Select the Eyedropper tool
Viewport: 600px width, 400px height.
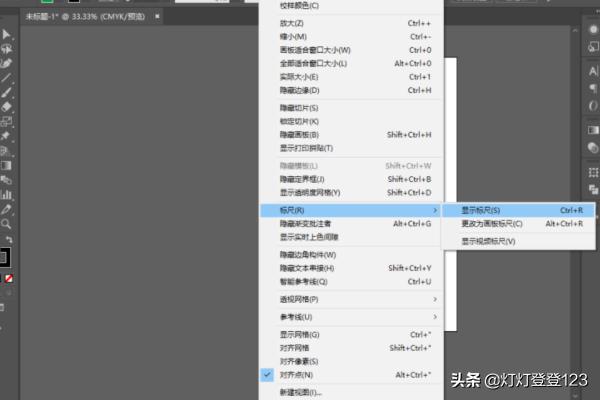[7, 210]
